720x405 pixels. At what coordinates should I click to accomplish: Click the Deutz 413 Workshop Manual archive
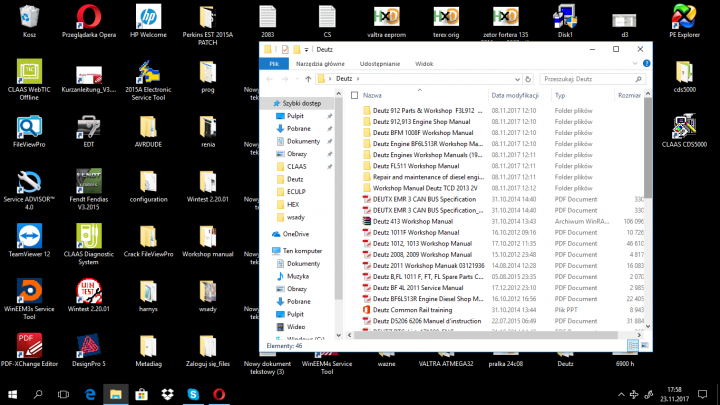[x=413, y=220]
